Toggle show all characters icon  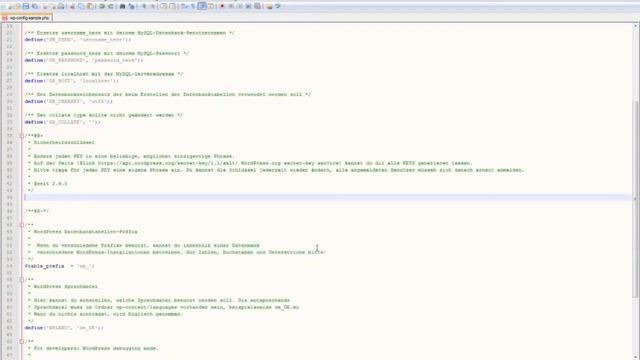pyautogui.click(x=193, y=6)
